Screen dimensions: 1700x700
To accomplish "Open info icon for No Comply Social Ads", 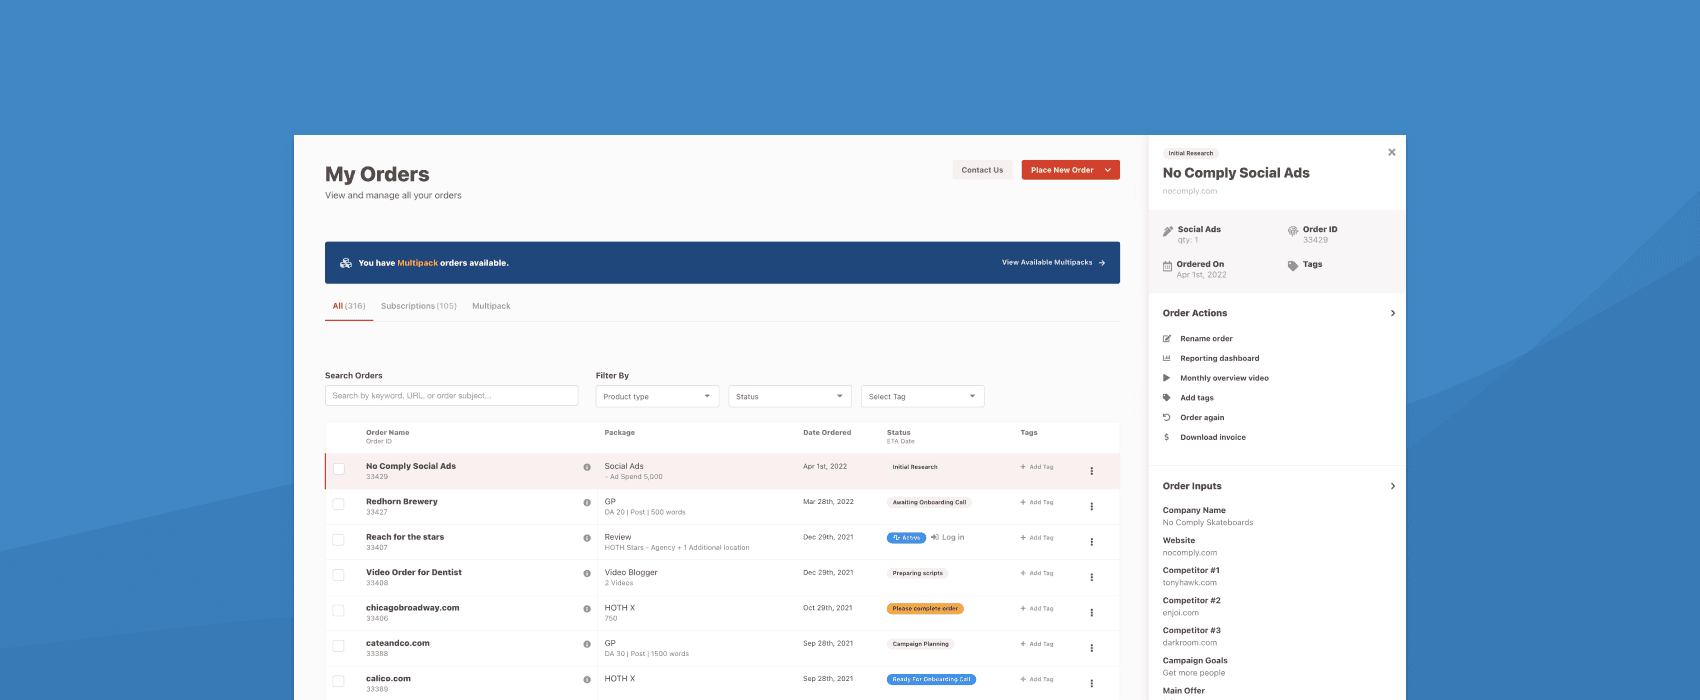I will (587, 467).
